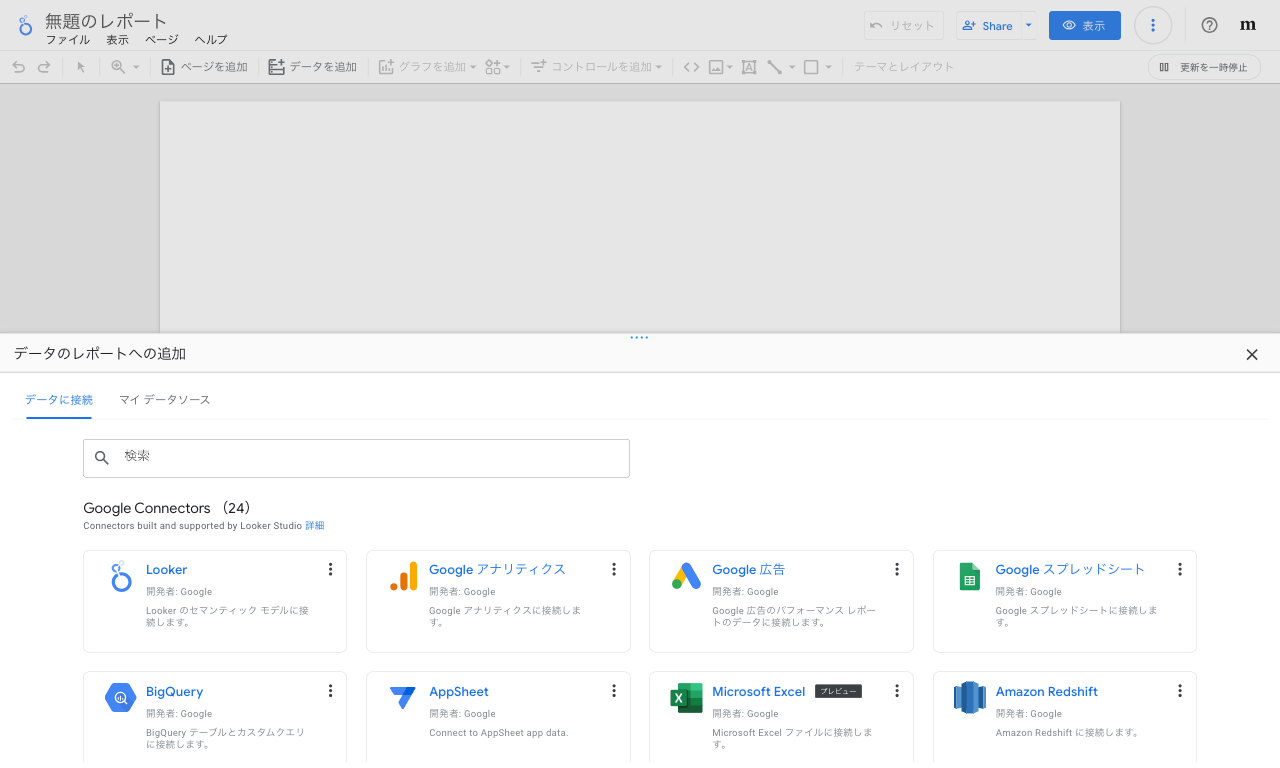Click the connector search input field

pyautogui.click(x=357, y=458)
